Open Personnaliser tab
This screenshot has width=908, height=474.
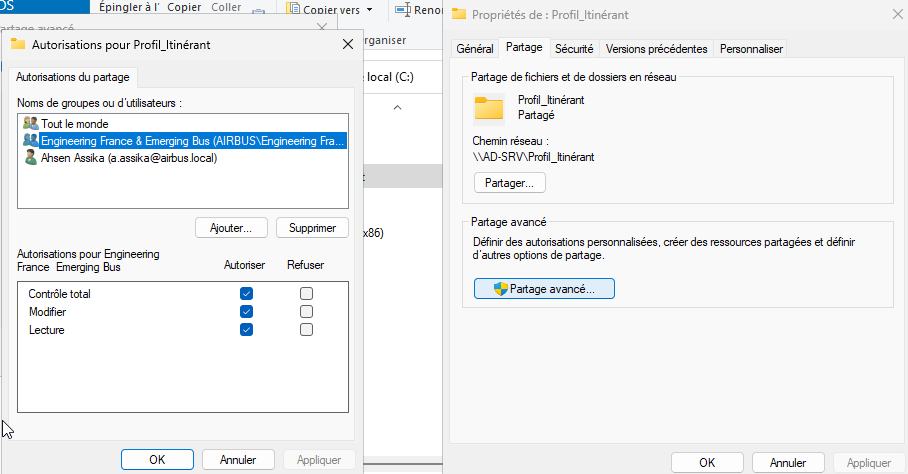click(751, 49)
